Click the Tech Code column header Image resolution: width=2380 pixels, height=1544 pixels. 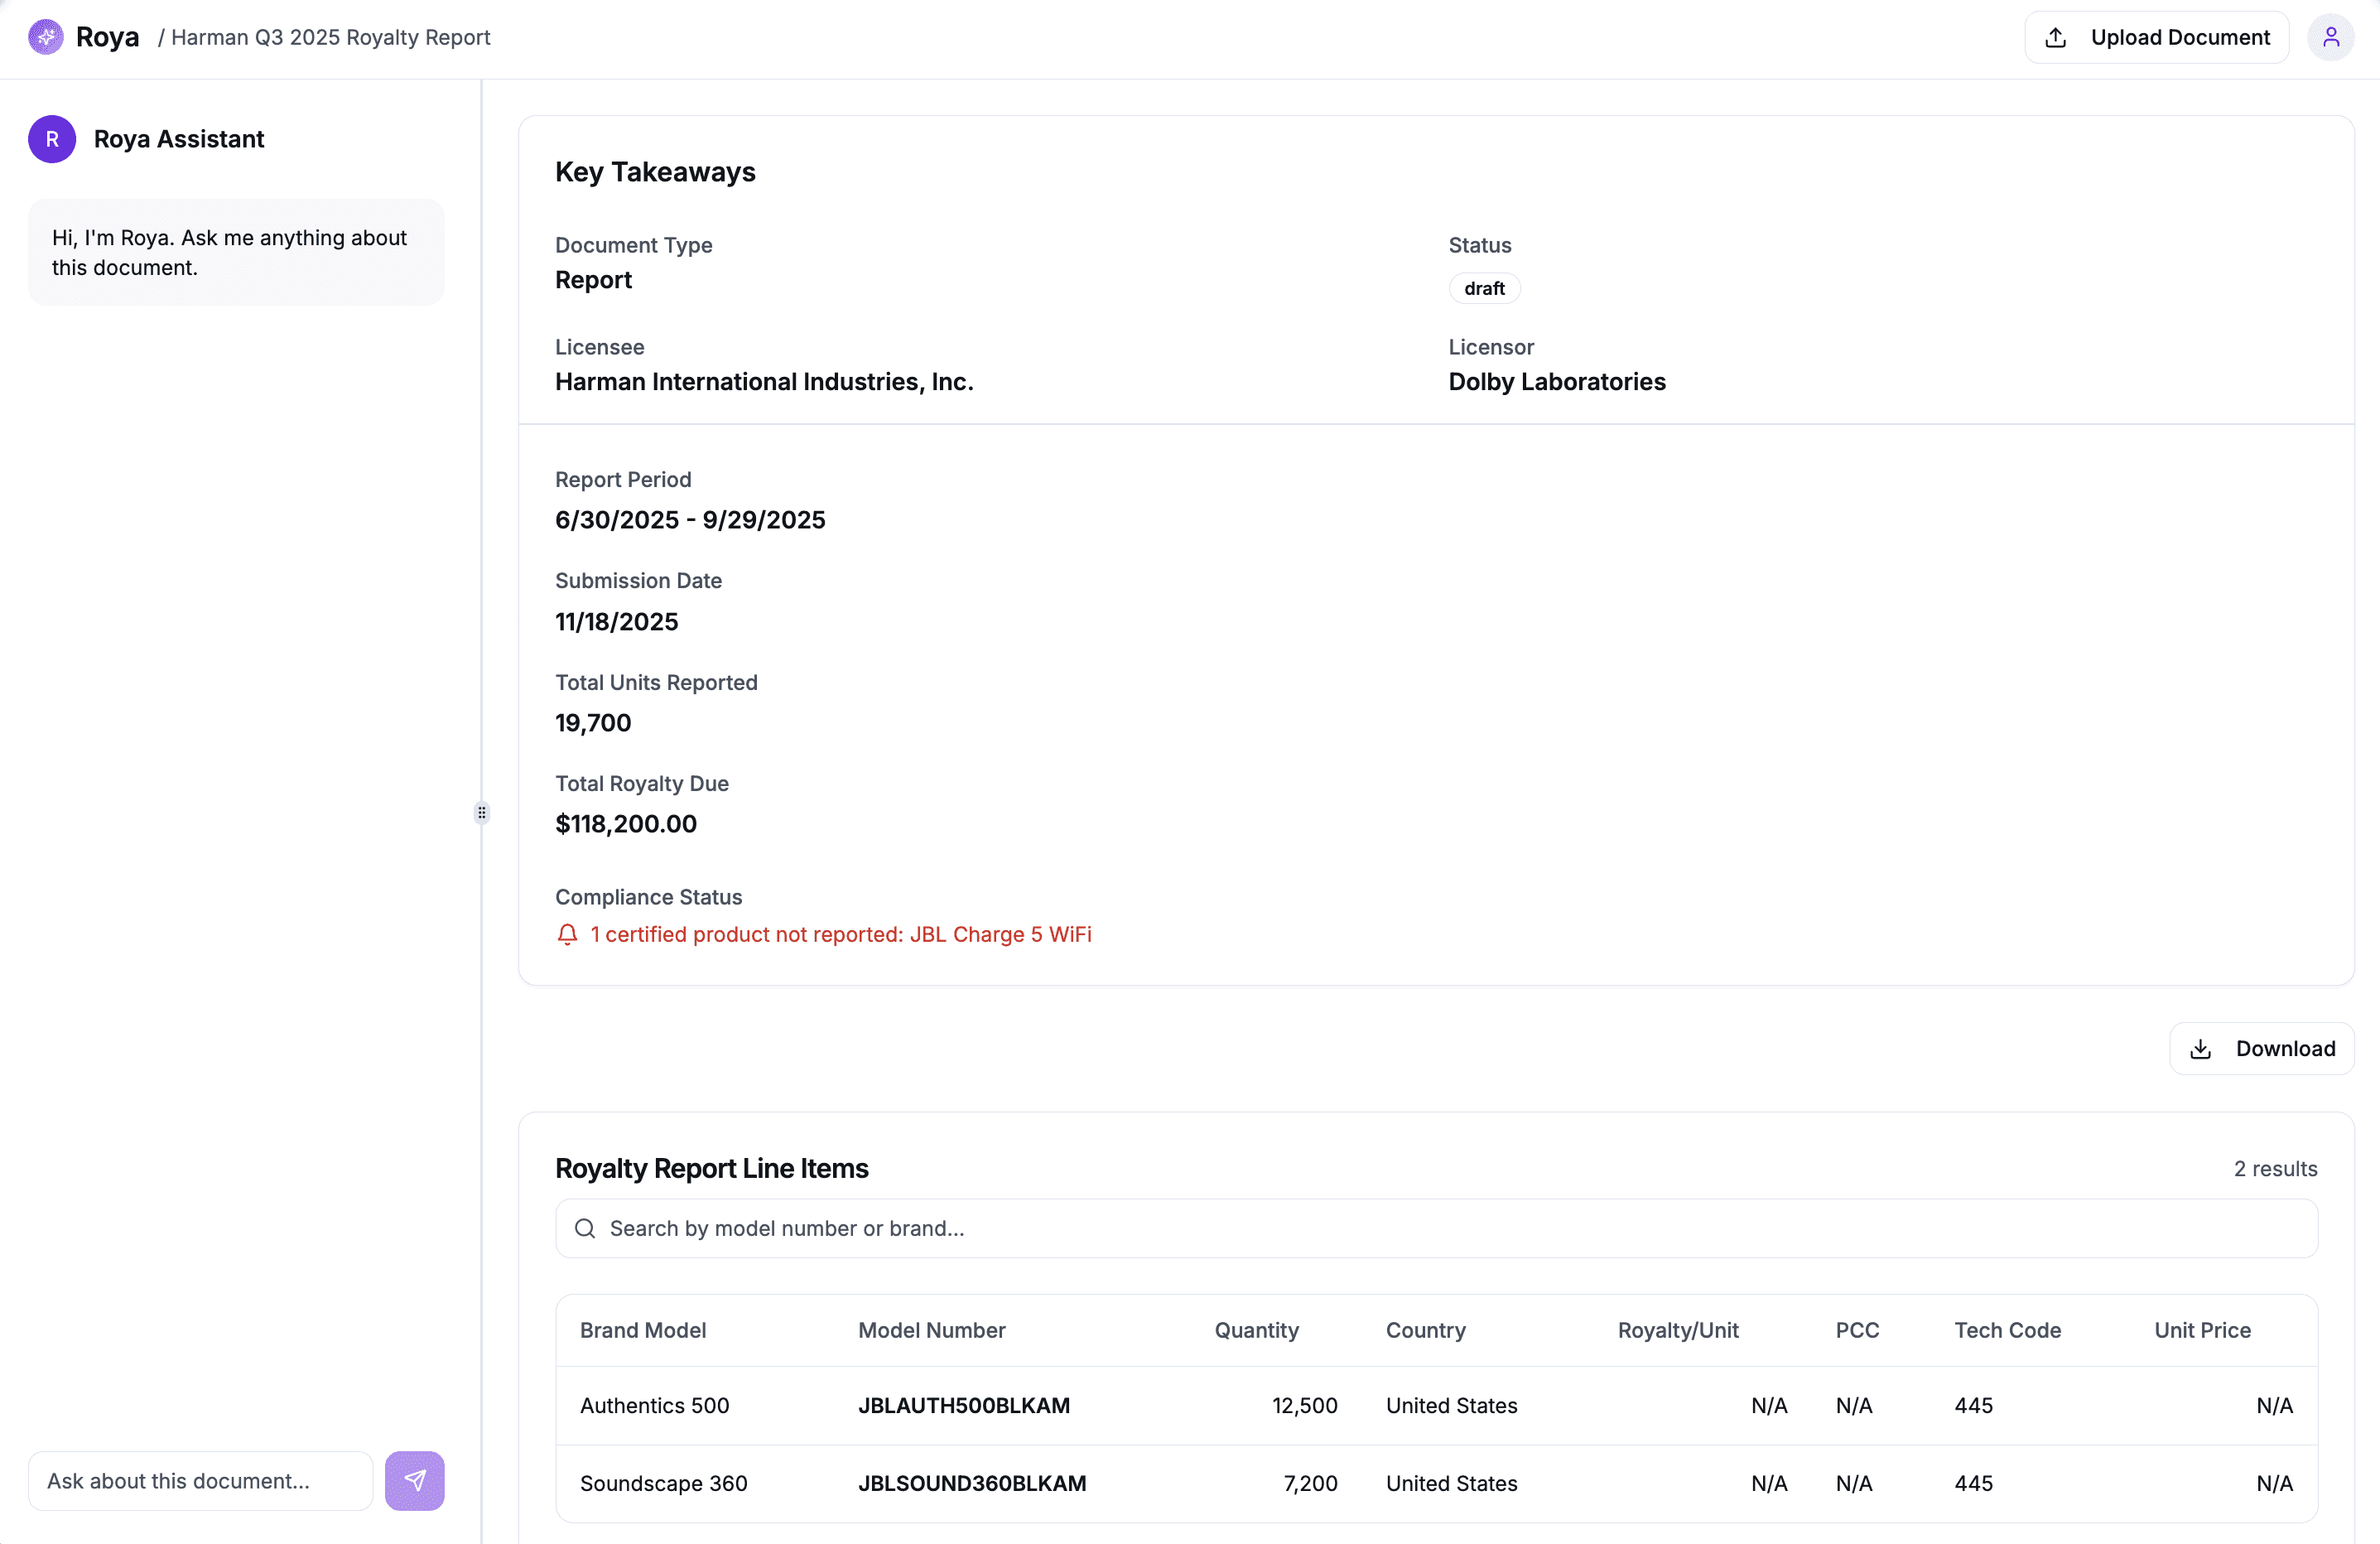[x=2007, y=1330]
